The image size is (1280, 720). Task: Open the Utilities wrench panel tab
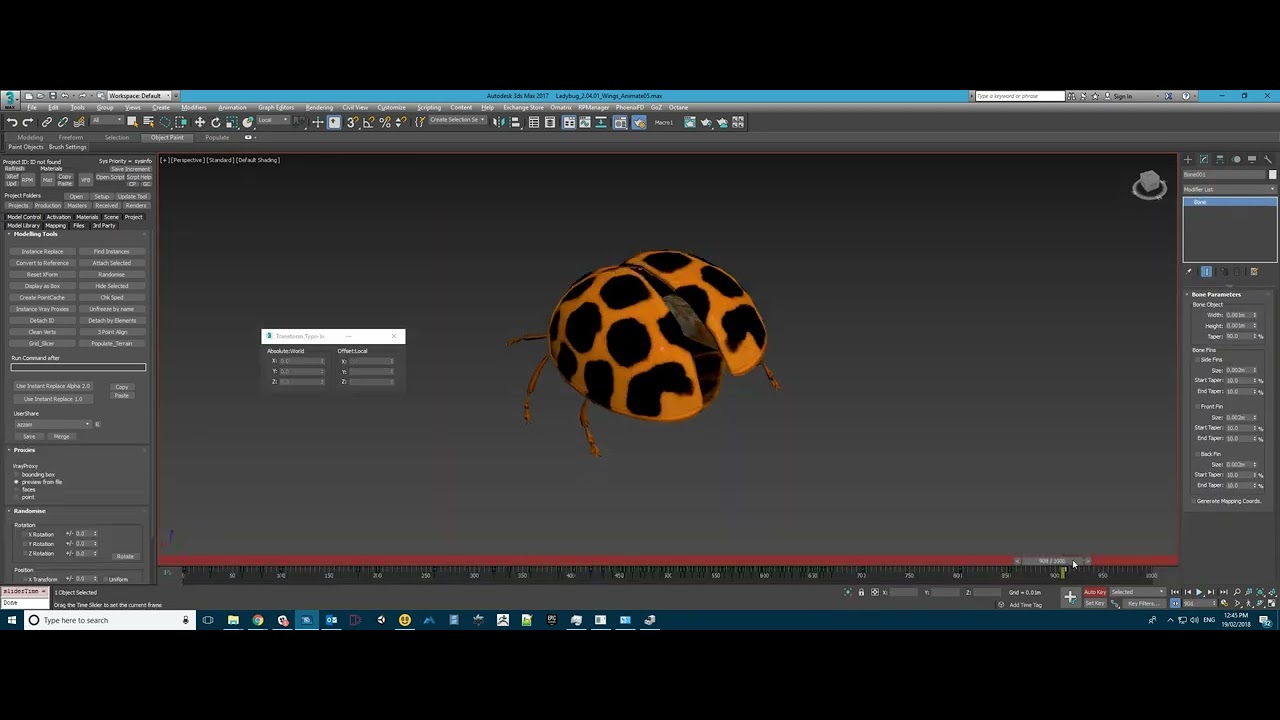pyautogui.click(x=1268, y=159)
